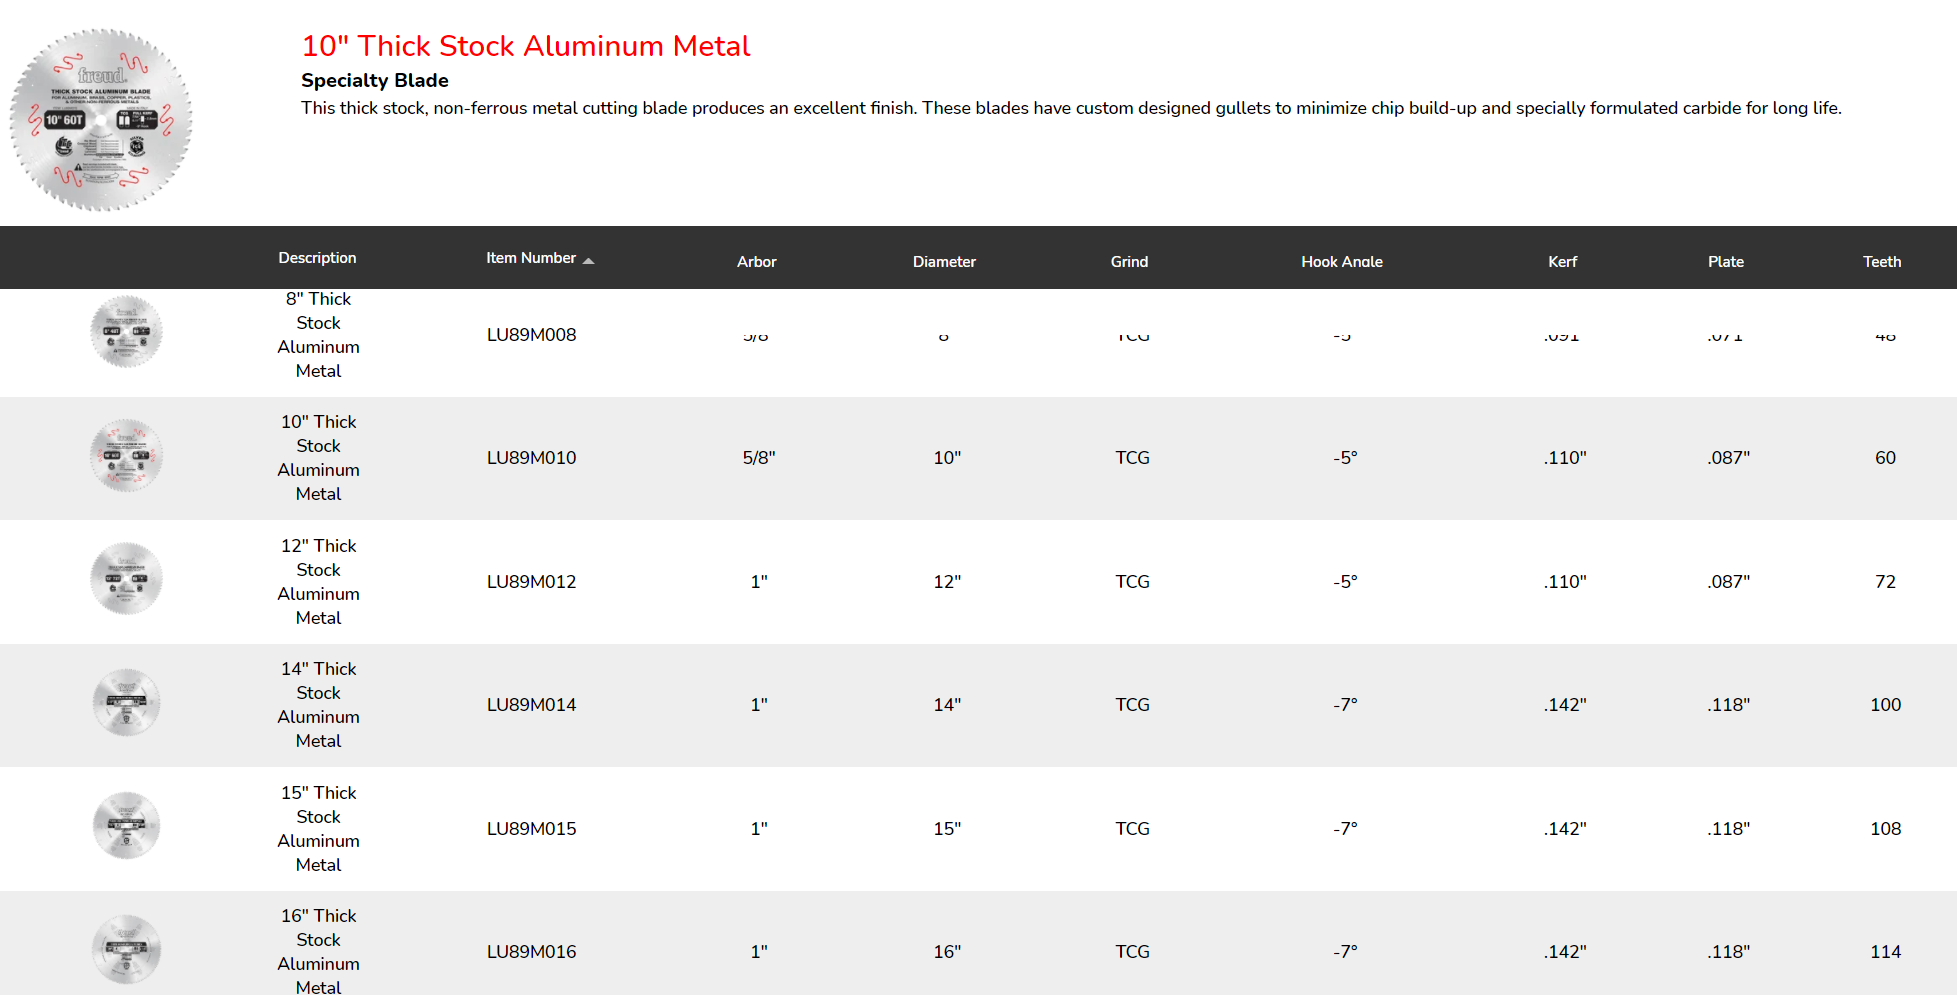Open item number LU89M014 link
Image resolution: width=1957 pixels, height=995 pixels.
coord(531,705)
